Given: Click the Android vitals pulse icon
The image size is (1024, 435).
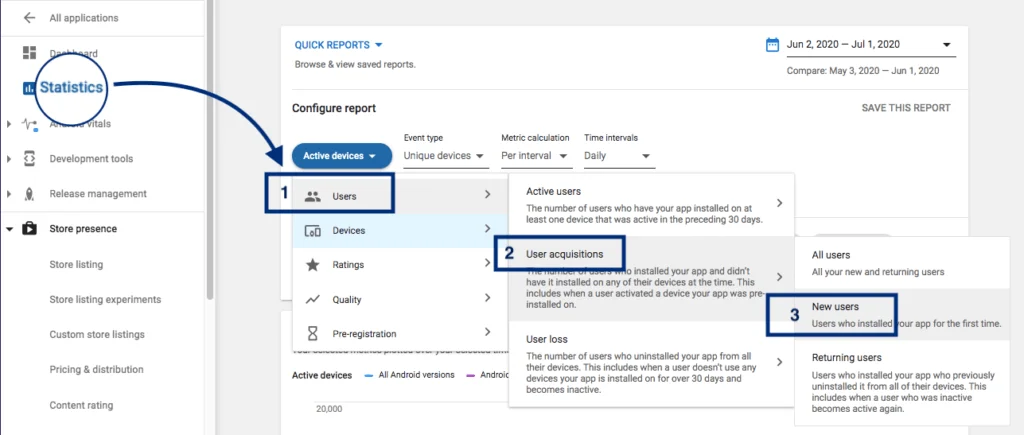Looking at the screenshot, I should (29, 123).
